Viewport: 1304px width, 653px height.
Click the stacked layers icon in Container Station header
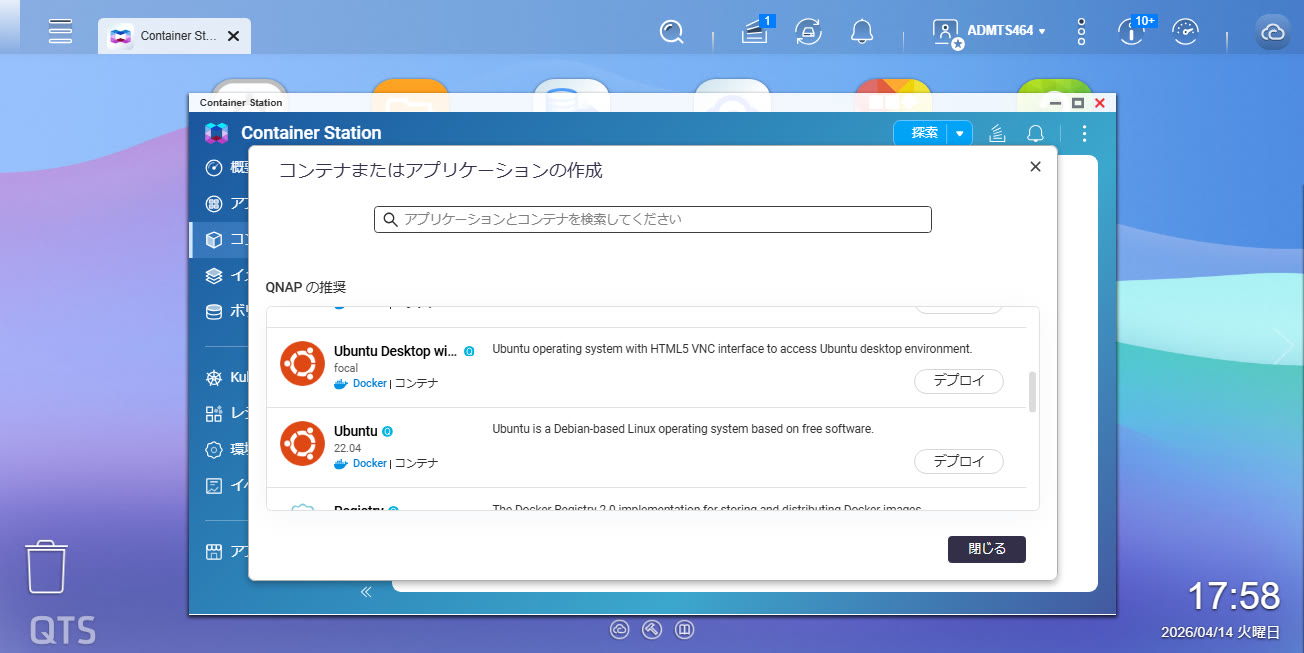[x=996, y=133]
